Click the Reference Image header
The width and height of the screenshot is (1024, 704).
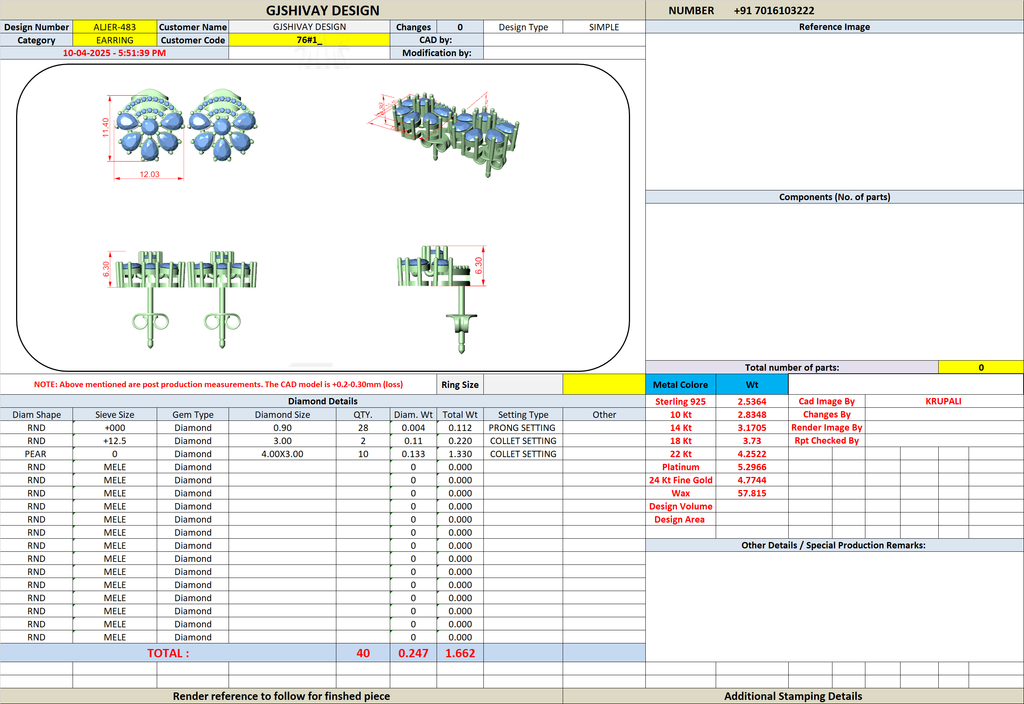pos(835,27)
